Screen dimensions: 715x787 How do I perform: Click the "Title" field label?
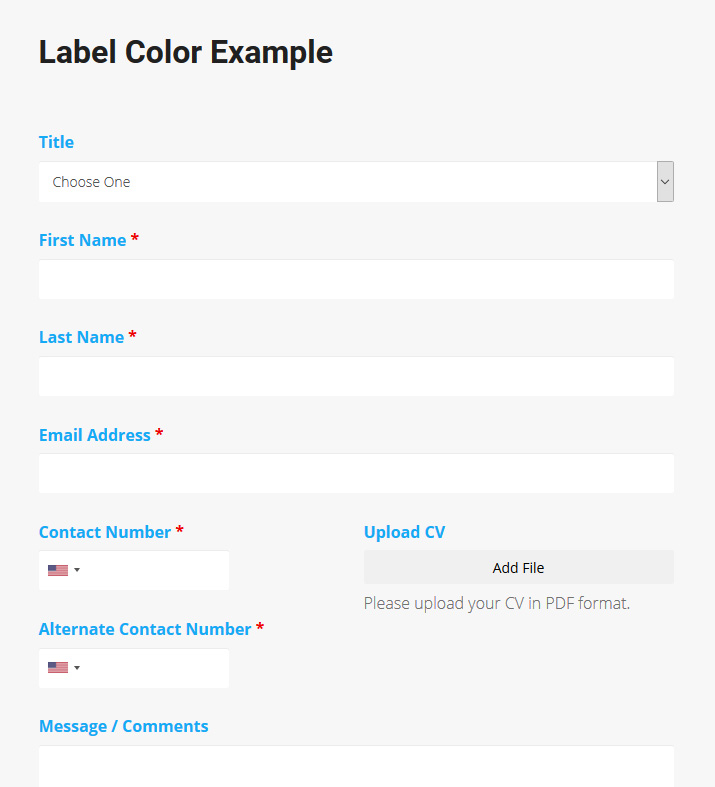click(x=56, y=142)
